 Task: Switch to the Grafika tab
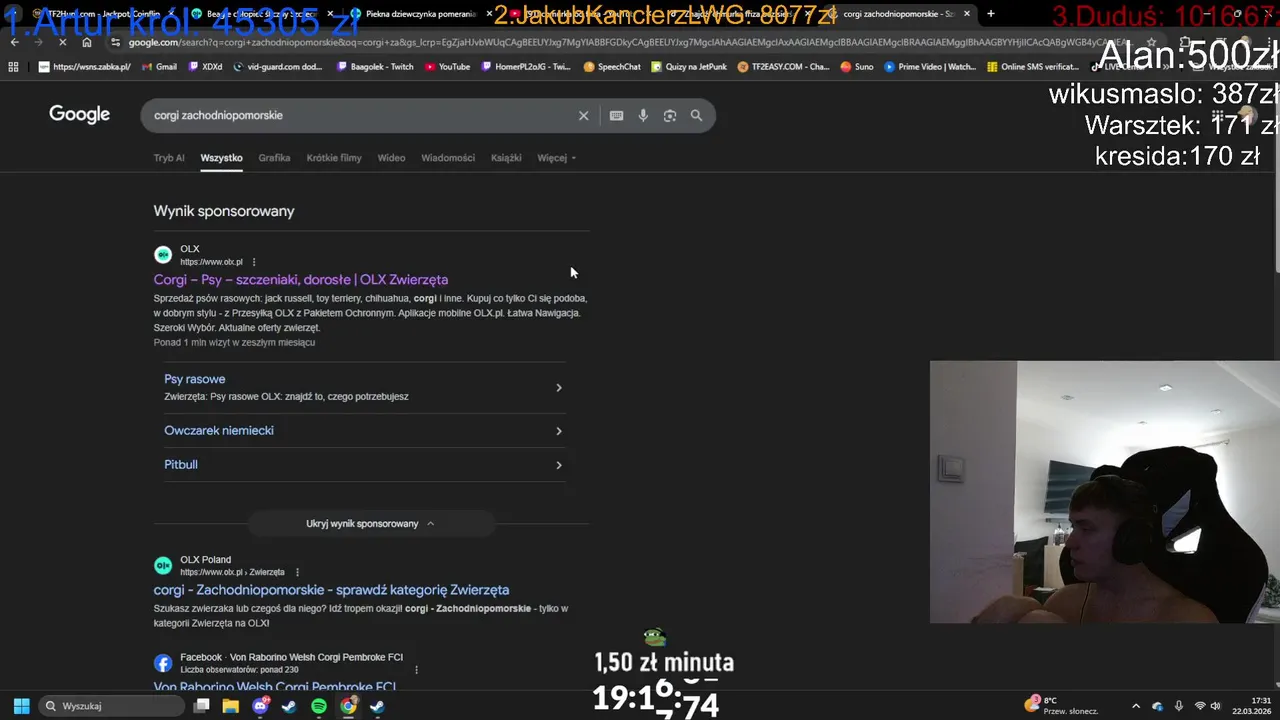(274, 158)
